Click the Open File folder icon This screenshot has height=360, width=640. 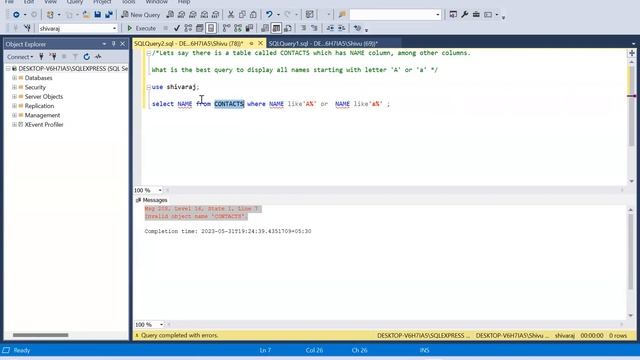pyautogui.click(x=86, y=15)
